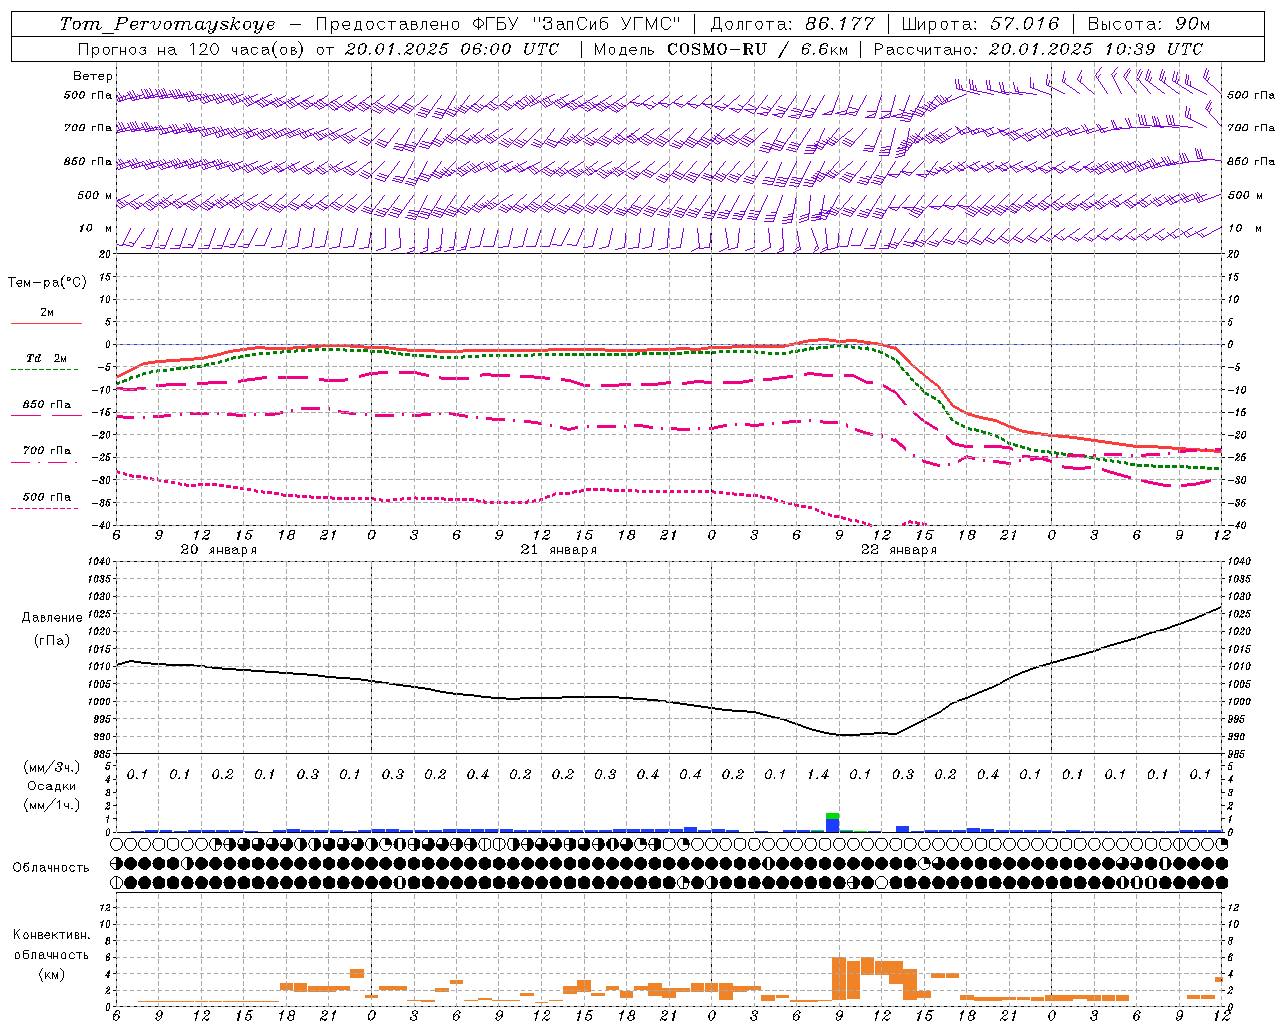
Task: Click the date label 22 января
Action: [x=899, y=550]
